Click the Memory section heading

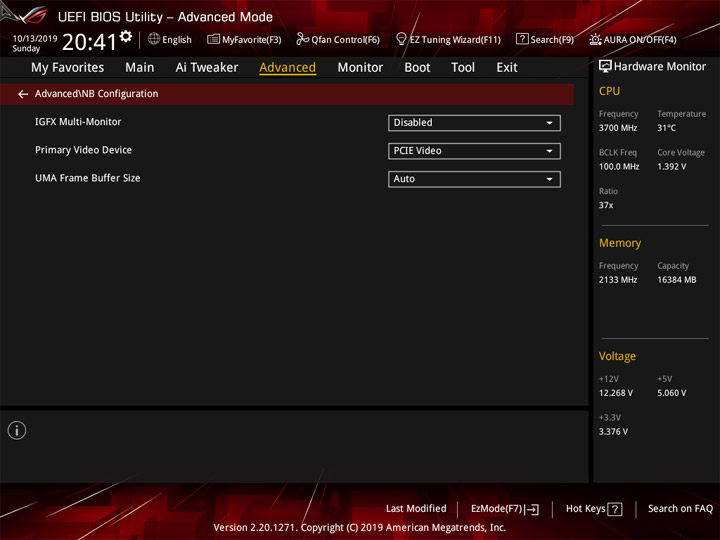point(619,243)
